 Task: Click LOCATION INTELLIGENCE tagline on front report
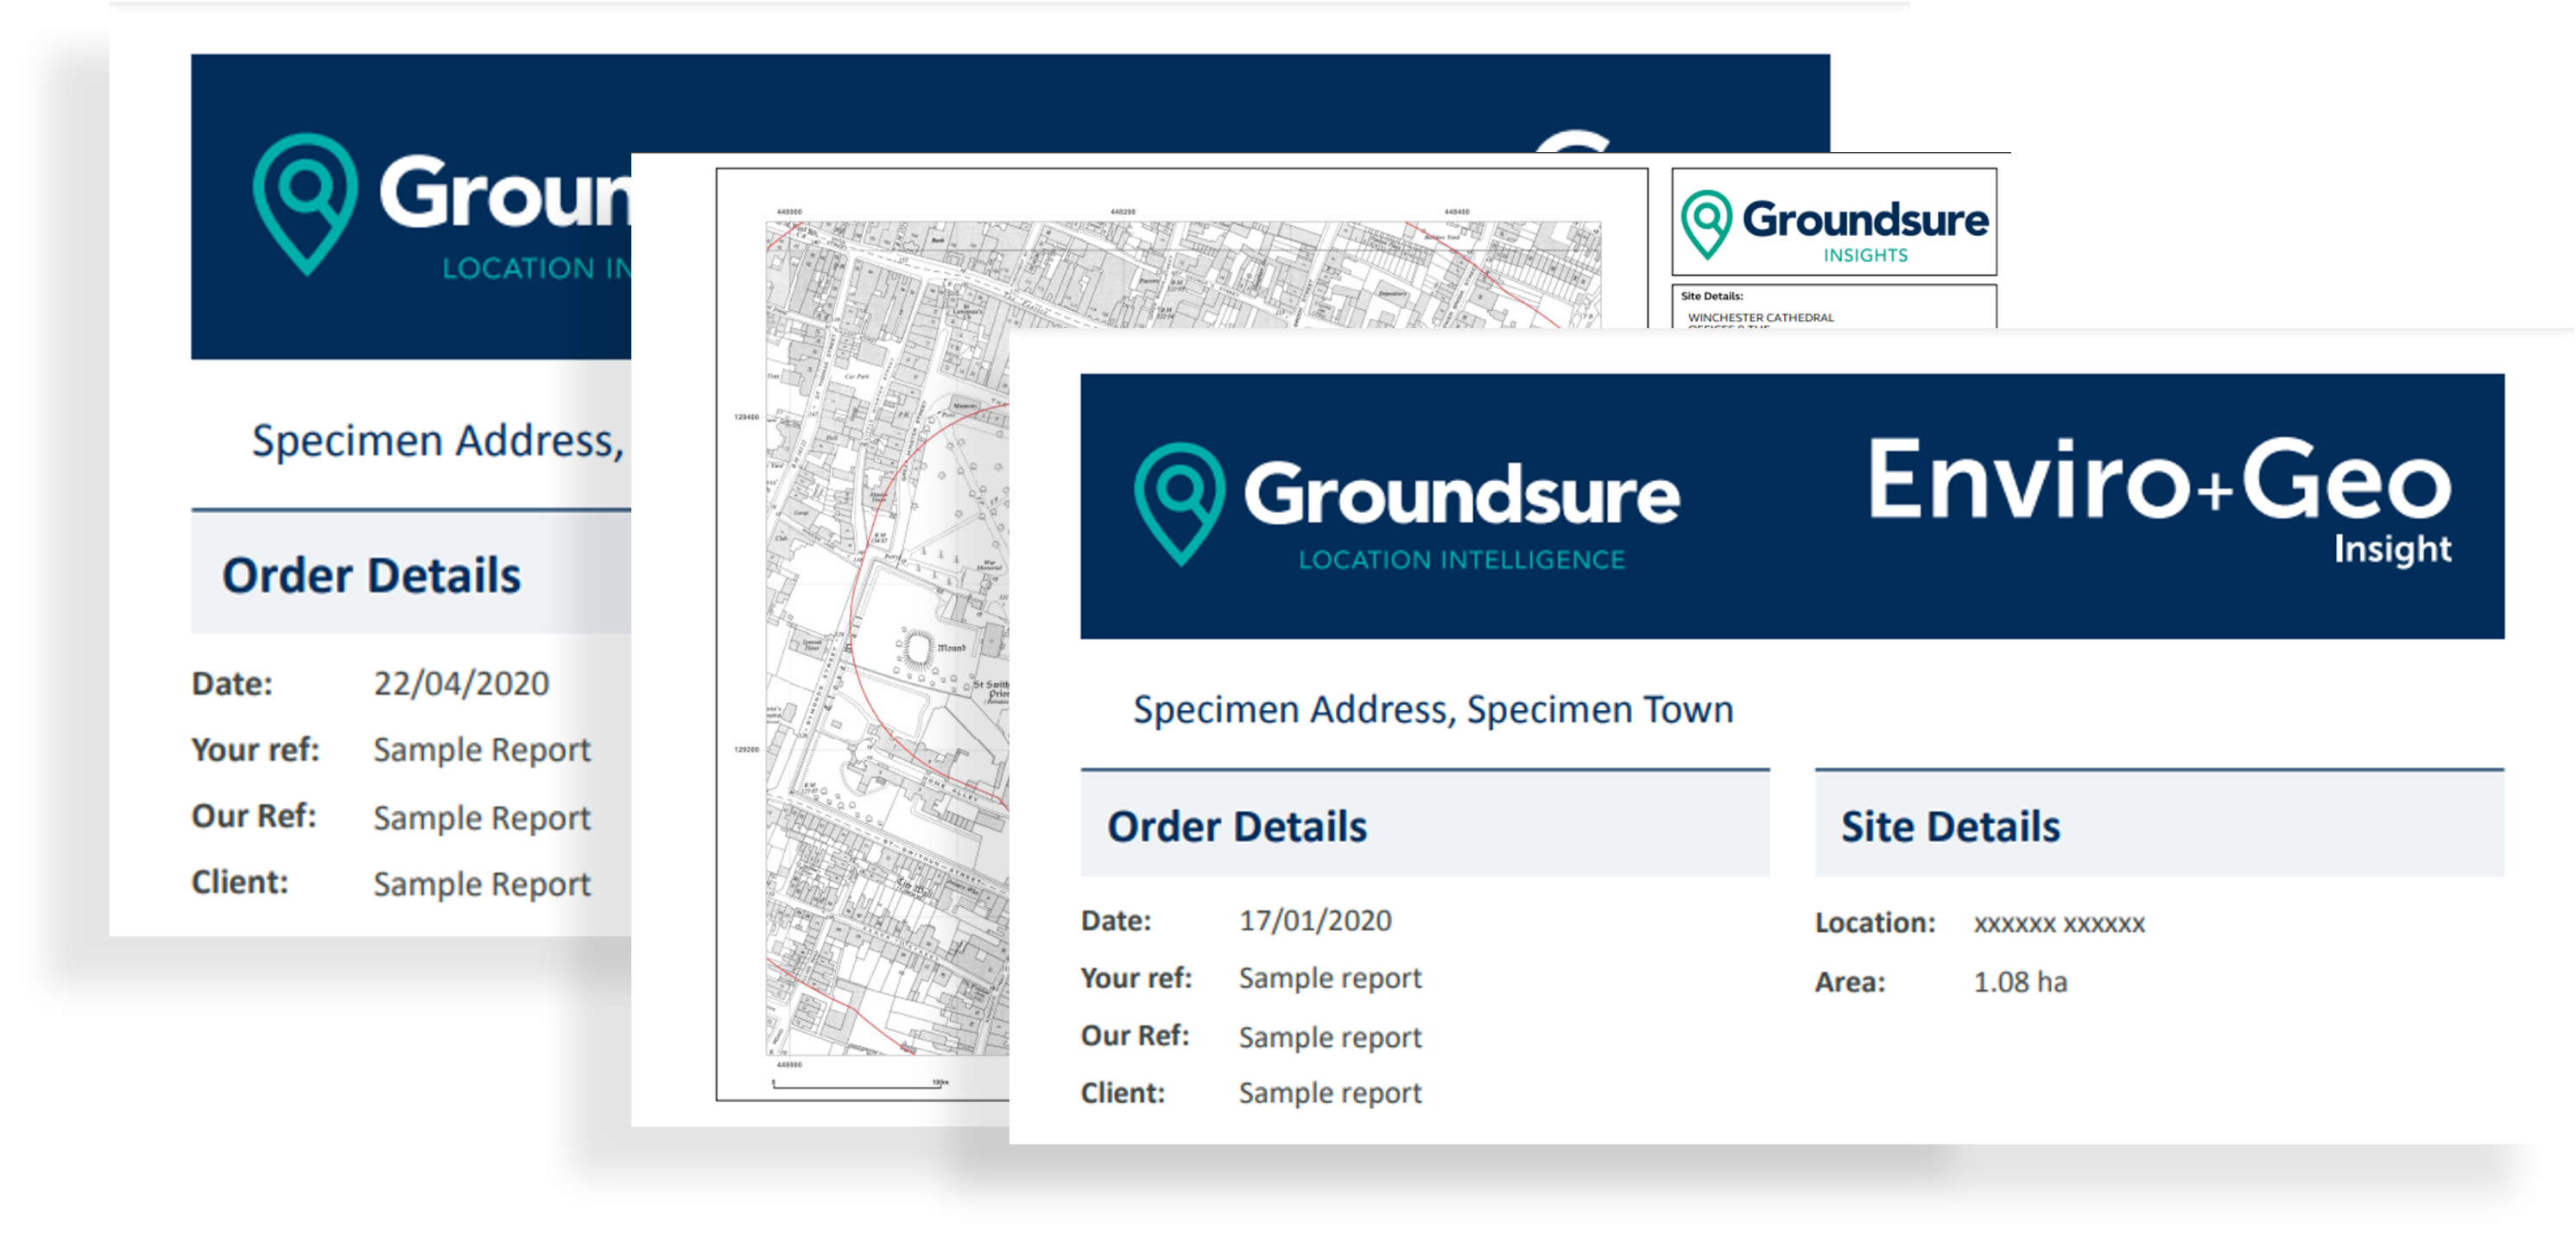tap(1461, 560)
